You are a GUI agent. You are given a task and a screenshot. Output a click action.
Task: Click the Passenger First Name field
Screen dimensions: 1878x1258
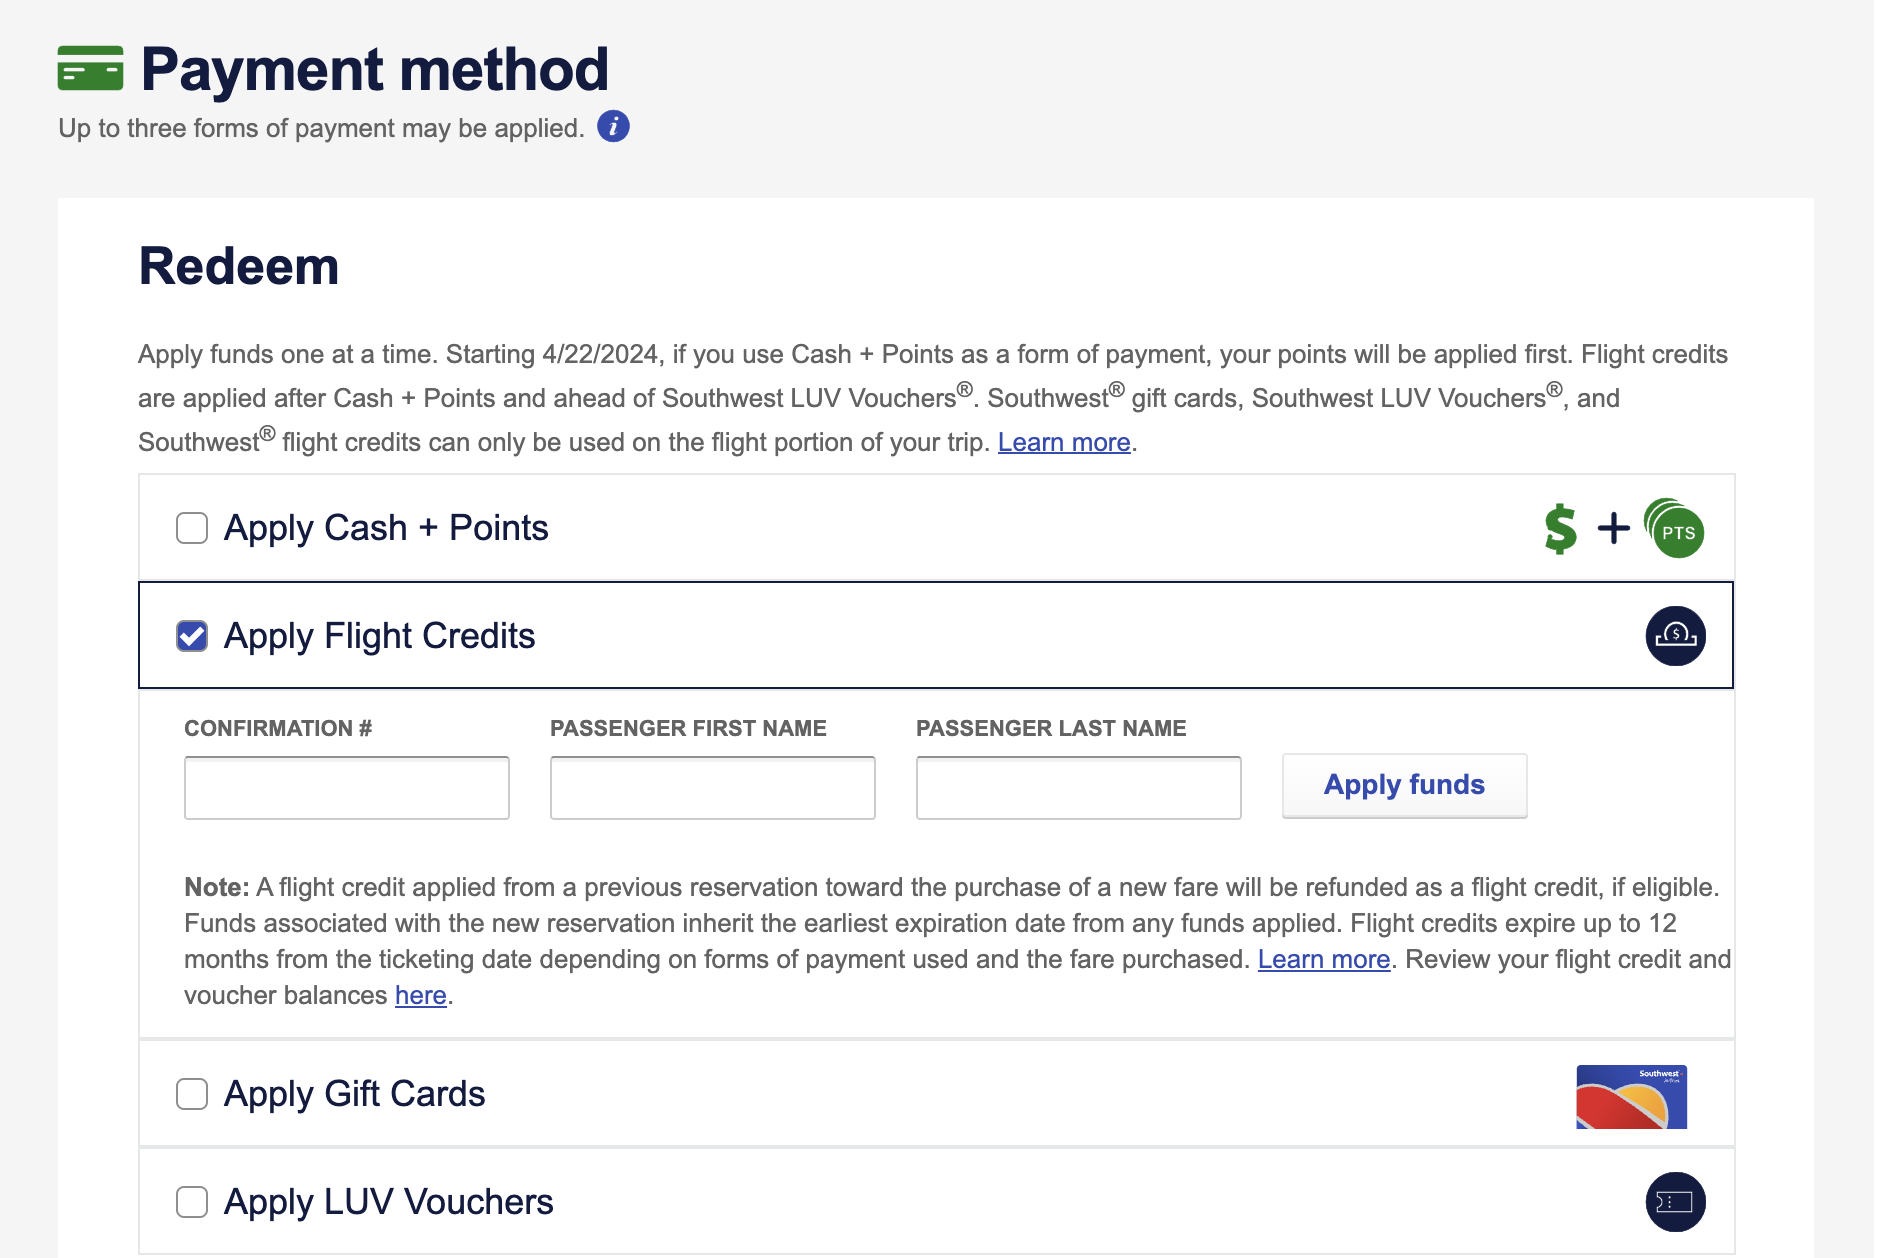pyautogui.click(x=711, y=787)
